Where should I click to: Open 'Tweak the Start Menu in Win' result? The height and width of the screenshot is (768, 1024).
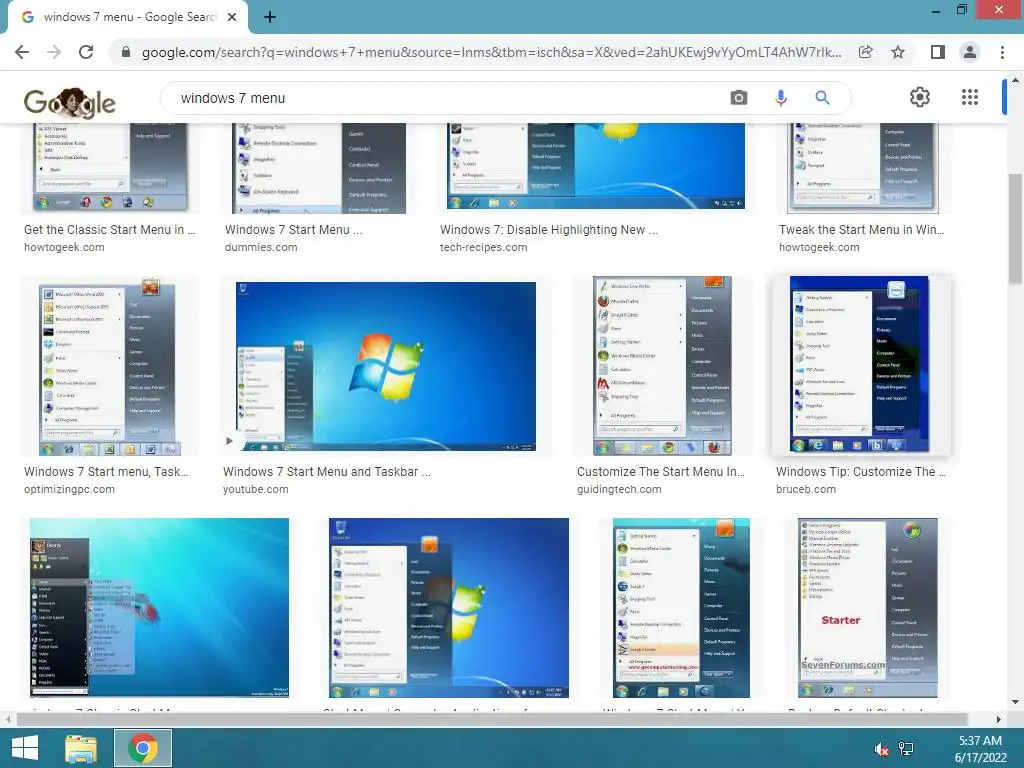[x=861, y=230]
